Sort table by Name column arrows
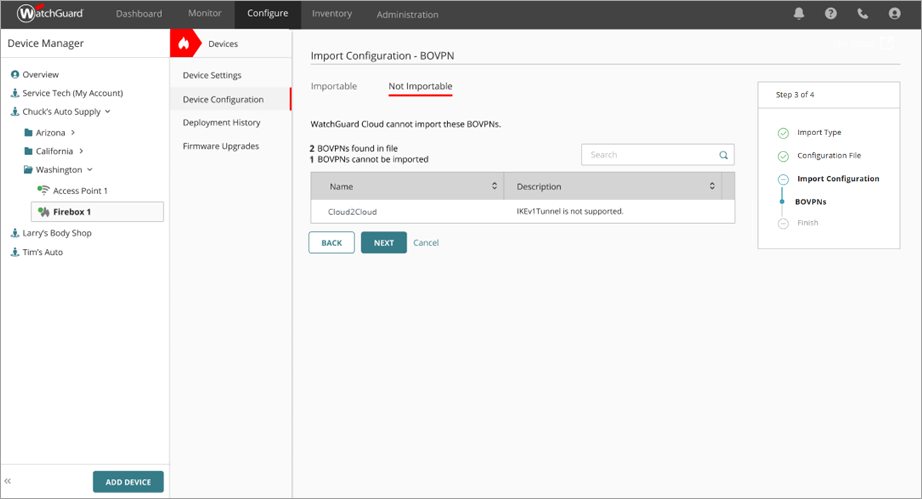 (495, 186)
